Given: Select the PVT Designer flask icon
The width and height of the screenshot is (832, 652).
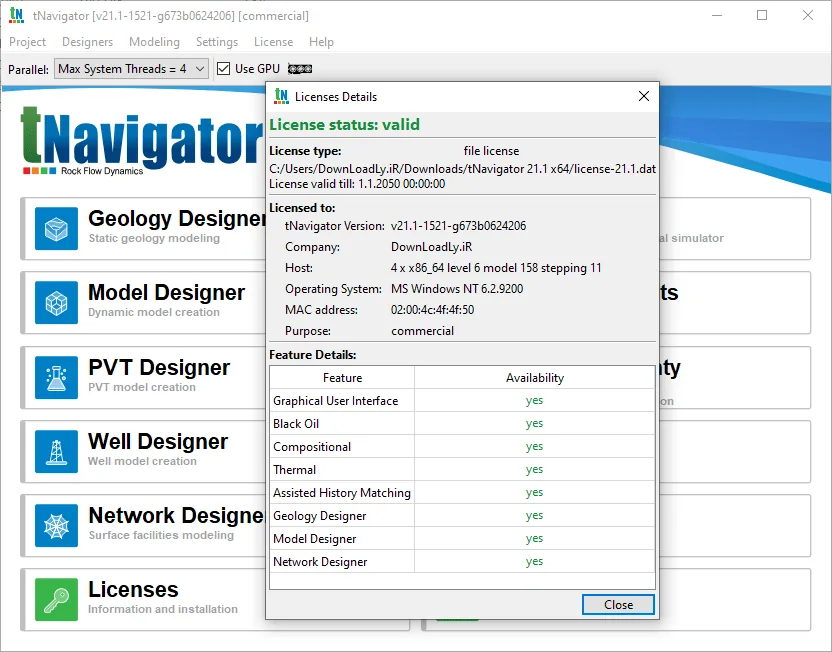Looking at the screenshot, I should point(56,377).
